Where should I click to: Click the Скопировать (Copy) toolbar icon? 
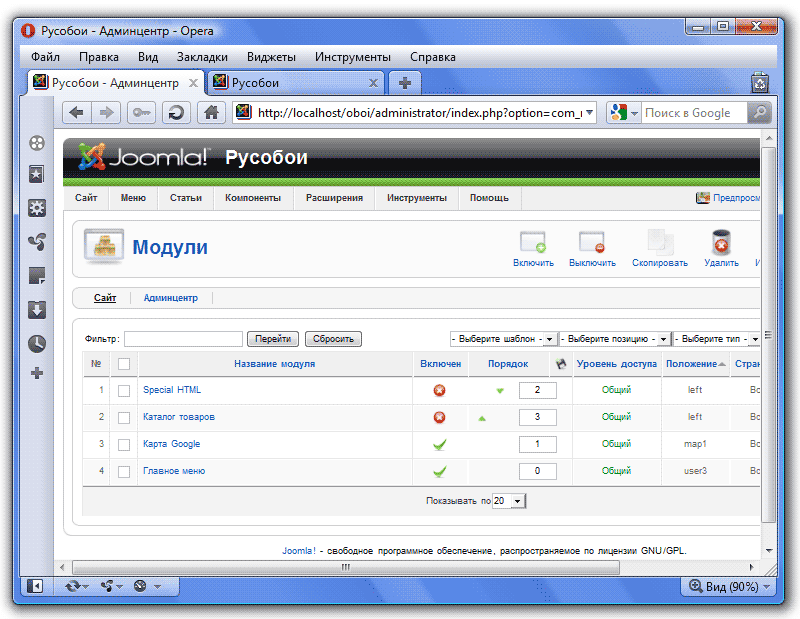pos(659,243)
